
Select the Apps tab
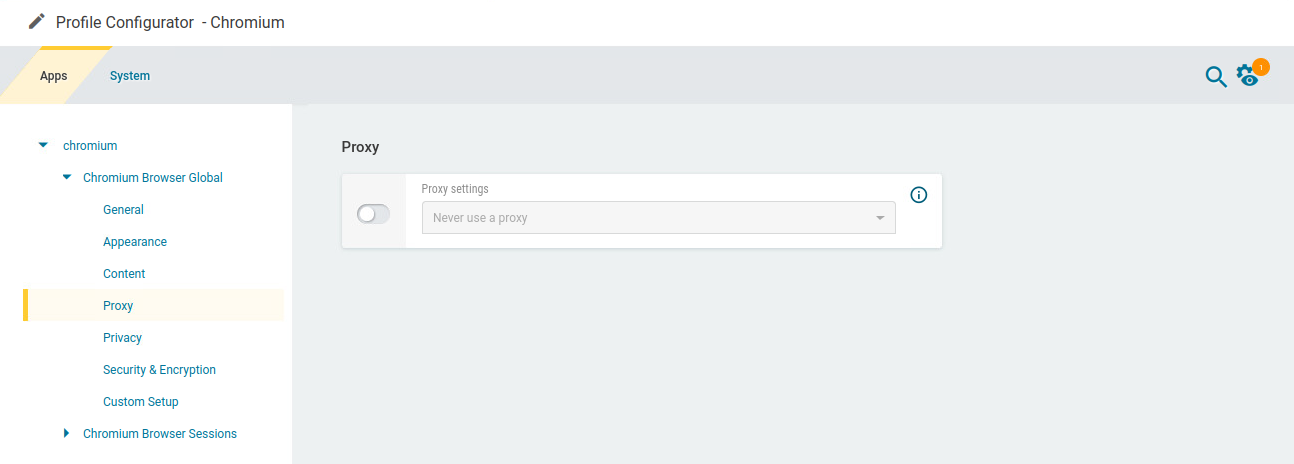[x=54, y=76]
